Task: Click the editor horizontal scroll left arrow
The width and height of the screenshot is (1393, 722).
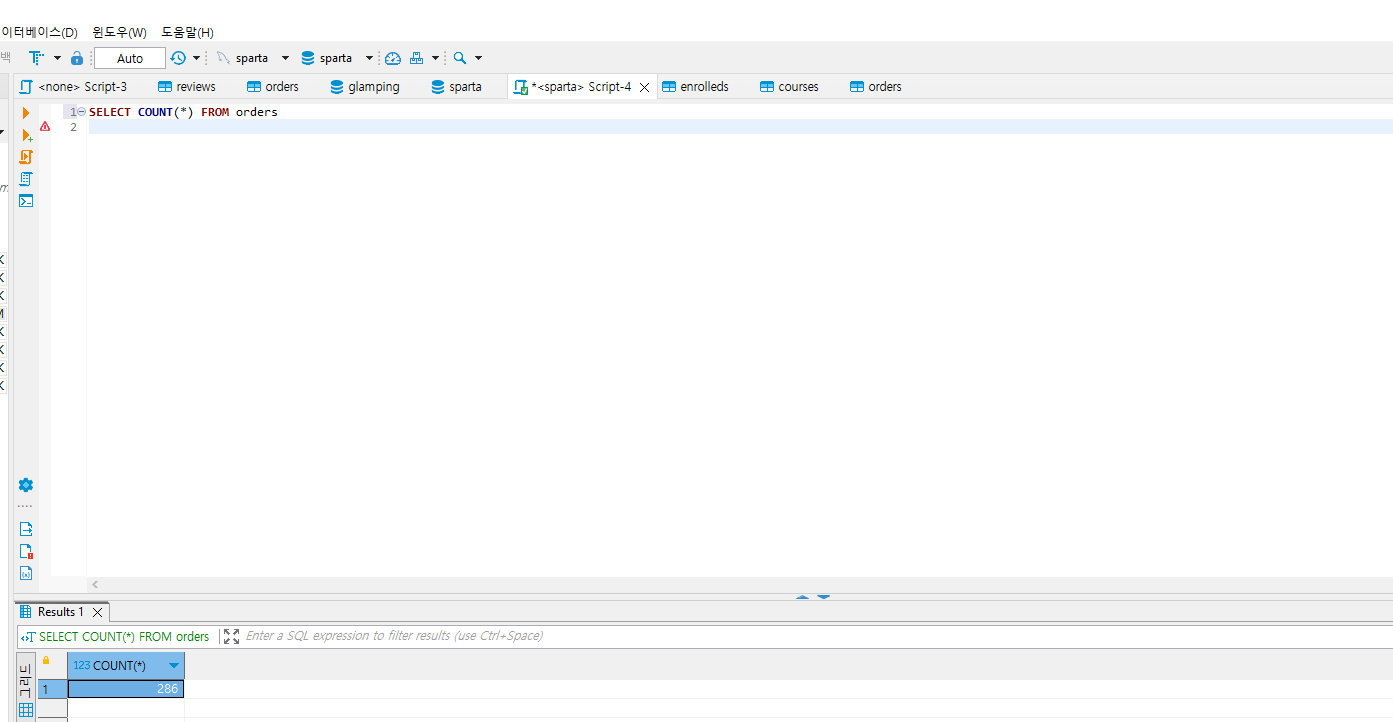Action: coord(95,585)
